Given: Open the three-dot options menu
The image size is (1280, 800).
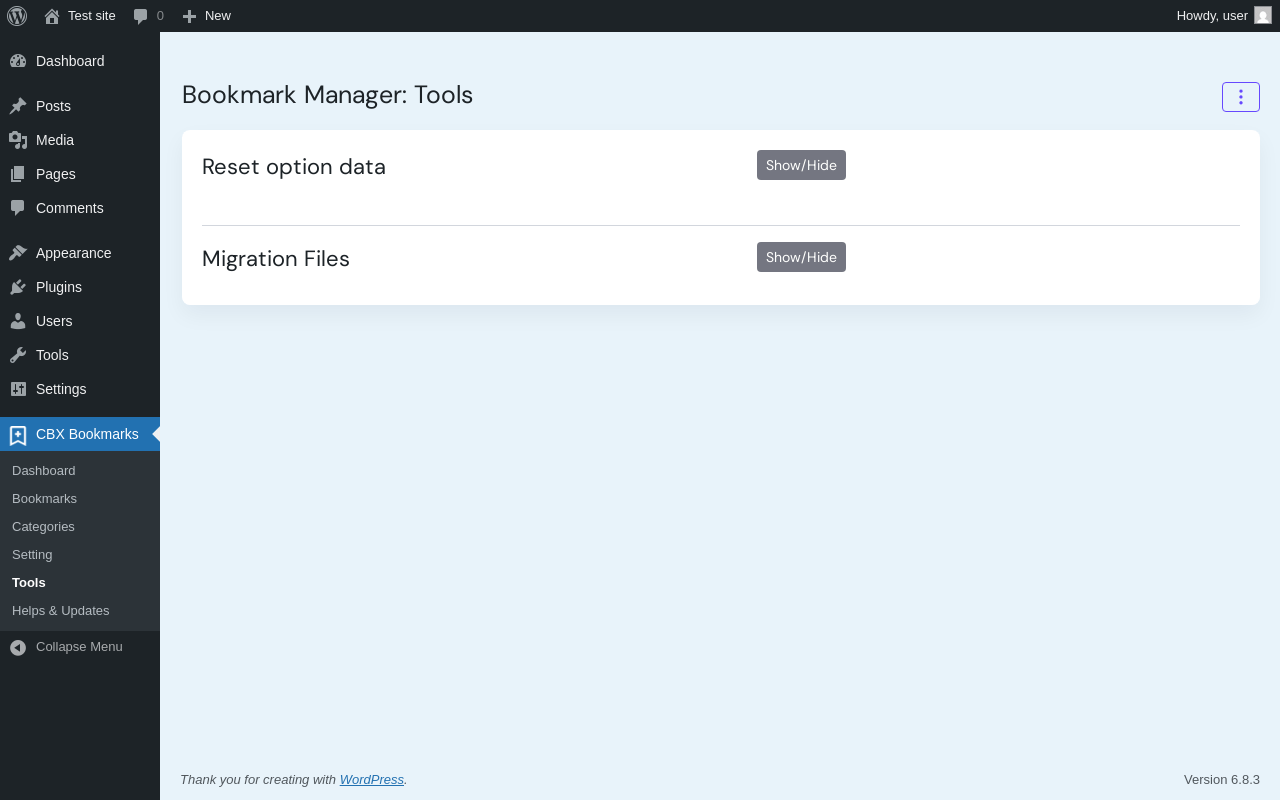Looking at the screenshot, I should coord(1240,97).
